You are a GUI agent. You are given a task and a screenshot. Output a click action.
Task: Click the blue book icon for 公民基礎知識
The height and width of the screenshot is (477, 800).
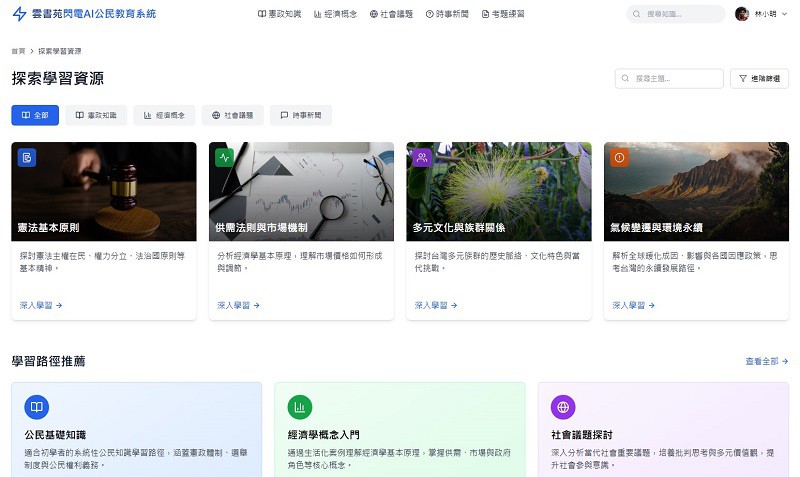pyautogui.click(x=36, y=407)
